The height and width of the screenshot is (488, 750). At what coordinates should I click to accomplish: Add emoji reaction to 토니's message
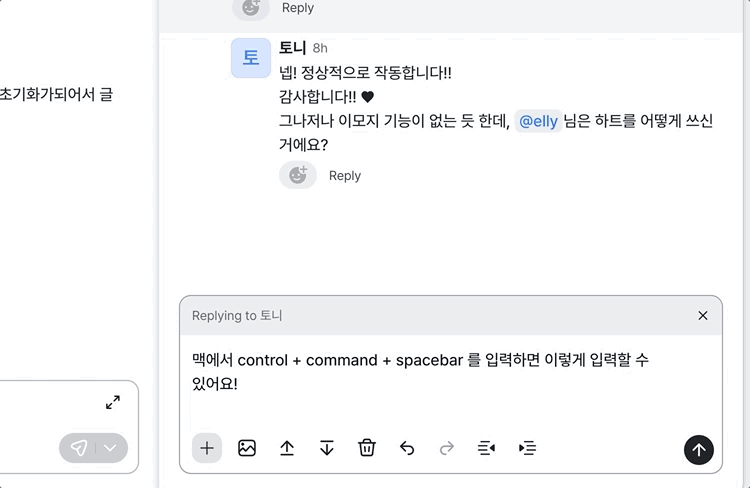pyautogui.click(x=298, y=175)
